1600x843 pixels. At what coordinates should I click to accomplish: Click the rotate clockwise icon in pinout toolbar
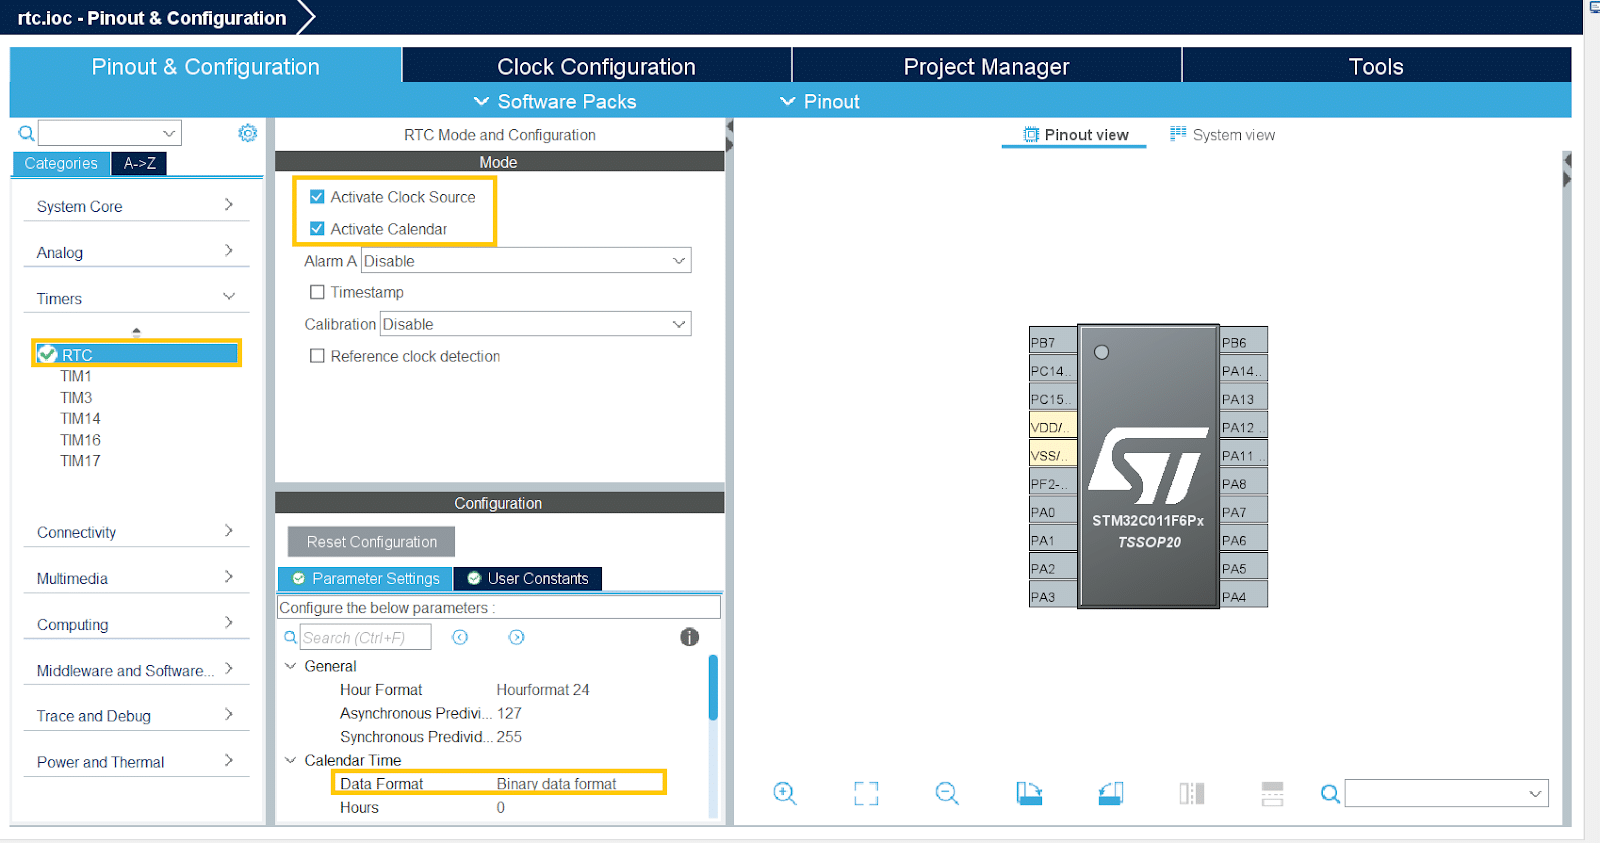point(1029,794)
